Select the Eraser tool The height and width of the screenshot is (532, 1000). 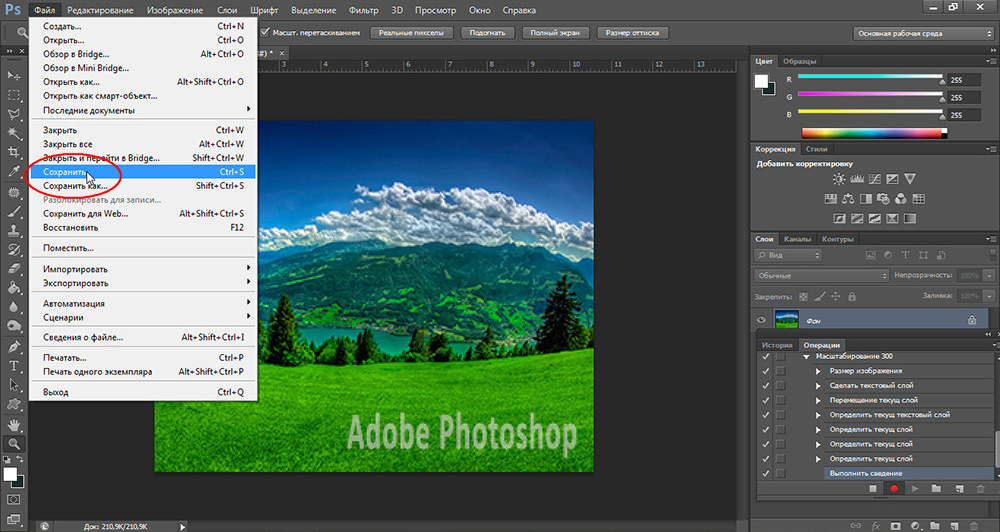click(13, 269)
